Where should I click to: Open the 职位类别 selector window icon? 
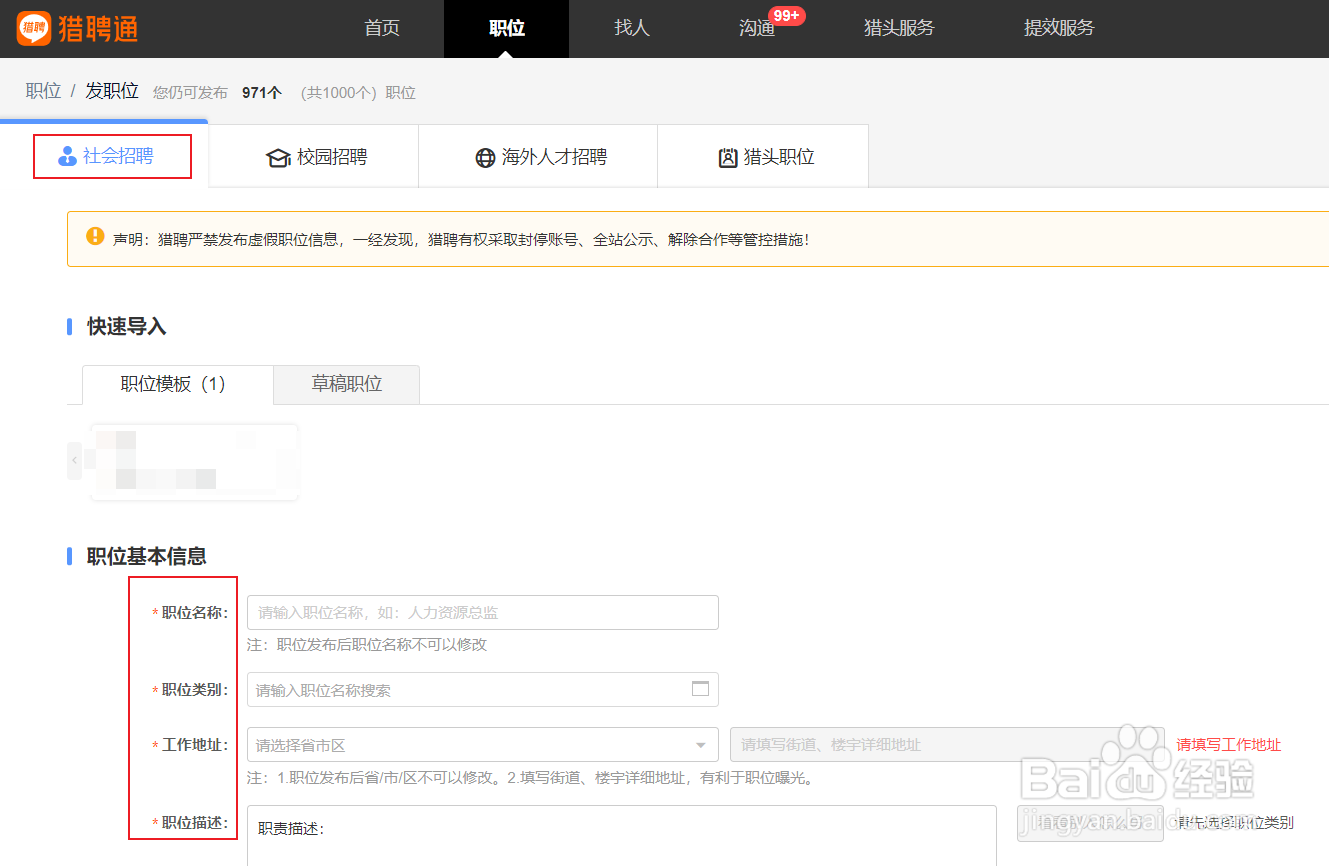700,689
